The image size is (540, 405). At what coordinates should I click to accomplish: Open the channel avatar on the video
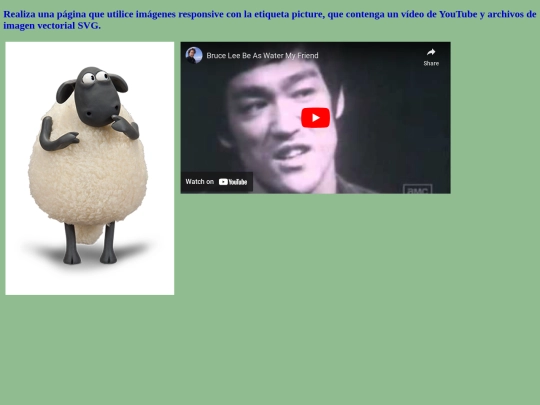pyautogui.click(x=194, y=55)
